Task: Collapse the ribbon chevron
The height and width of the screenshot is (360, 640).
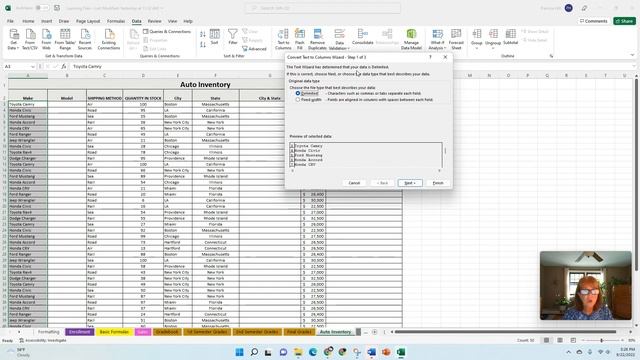Action: pos(632,56)
